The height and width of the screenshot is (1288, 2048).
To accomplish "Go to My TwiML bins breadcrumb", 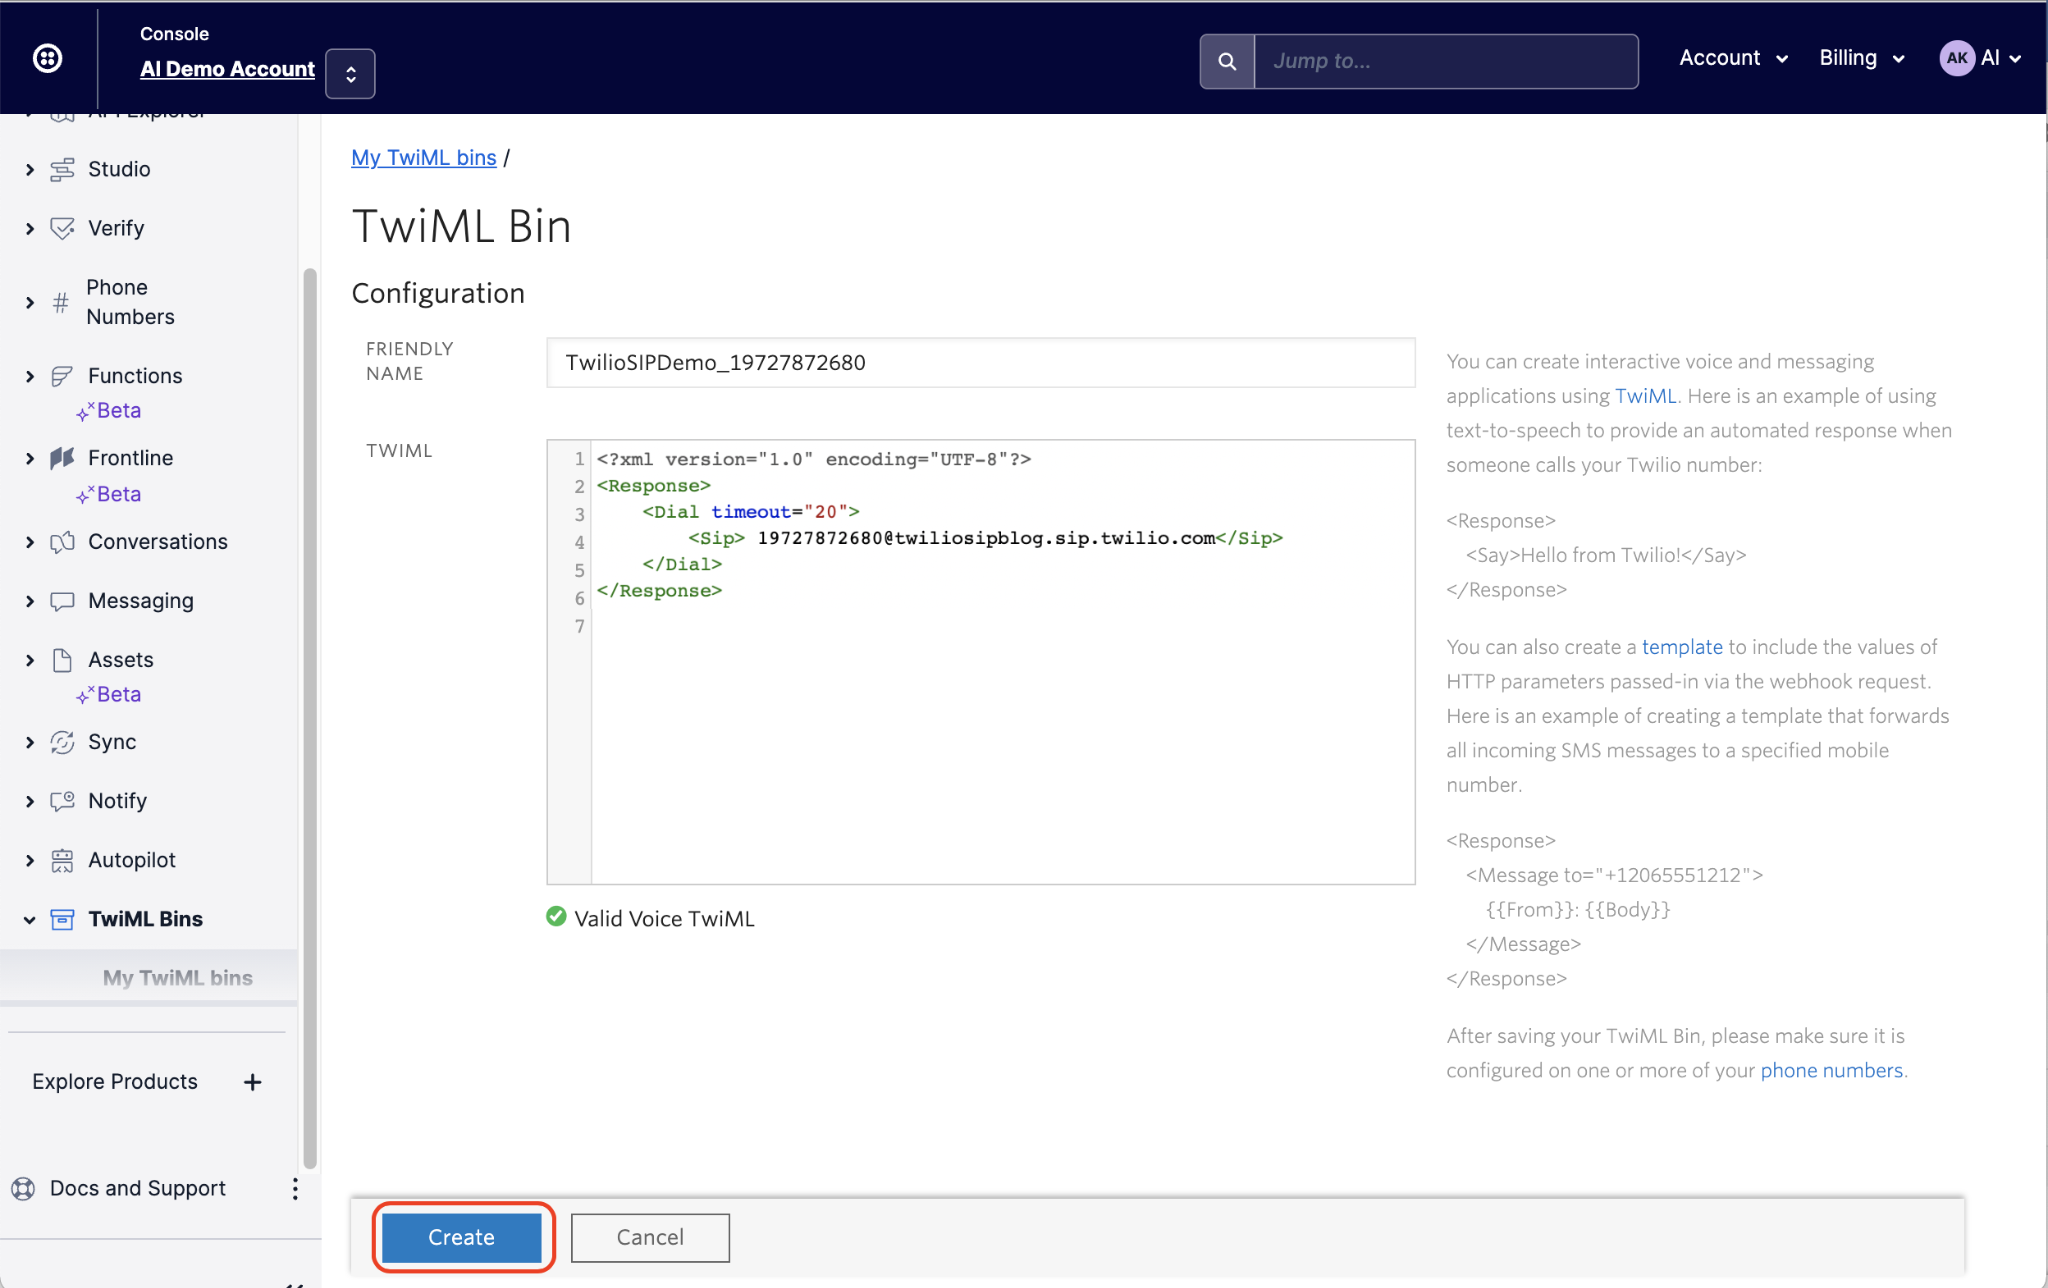I will pyautogui.click(x=424, y=158).
